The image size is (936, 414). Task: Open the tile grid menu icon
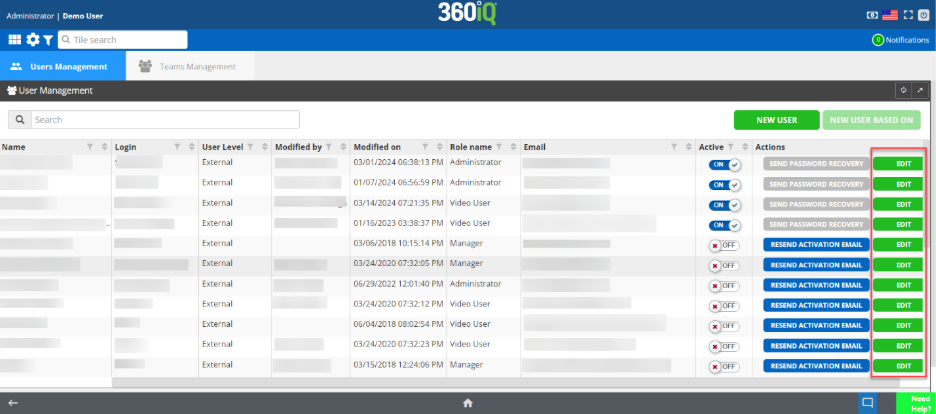[x=15, y=40]
